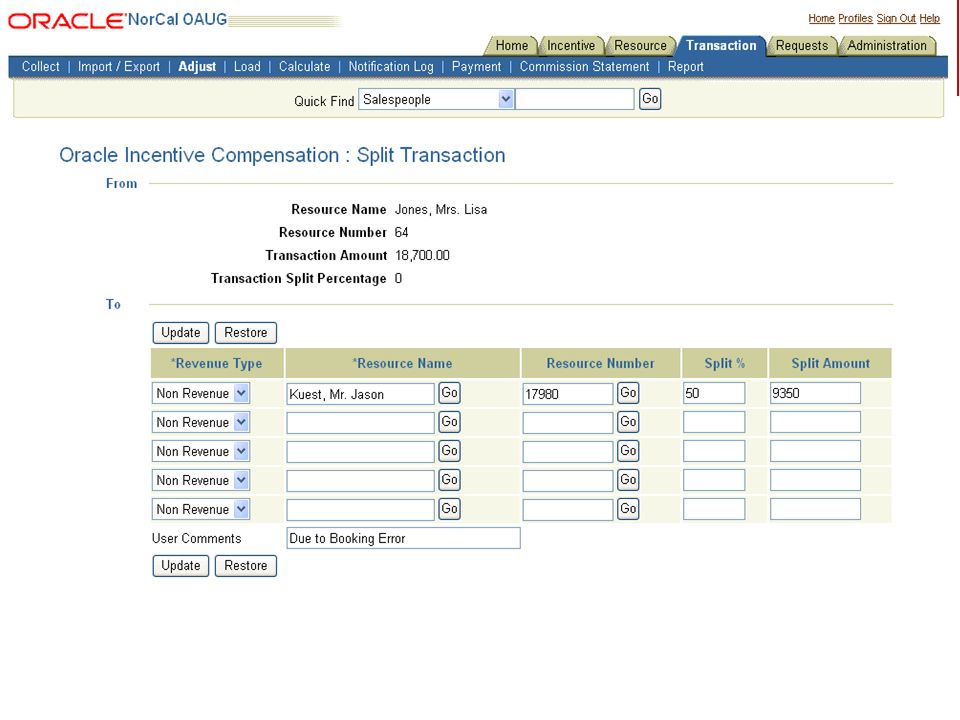Click the Resource Name Go button in fifth row
The image size is (960, 720).
point(449,509)
